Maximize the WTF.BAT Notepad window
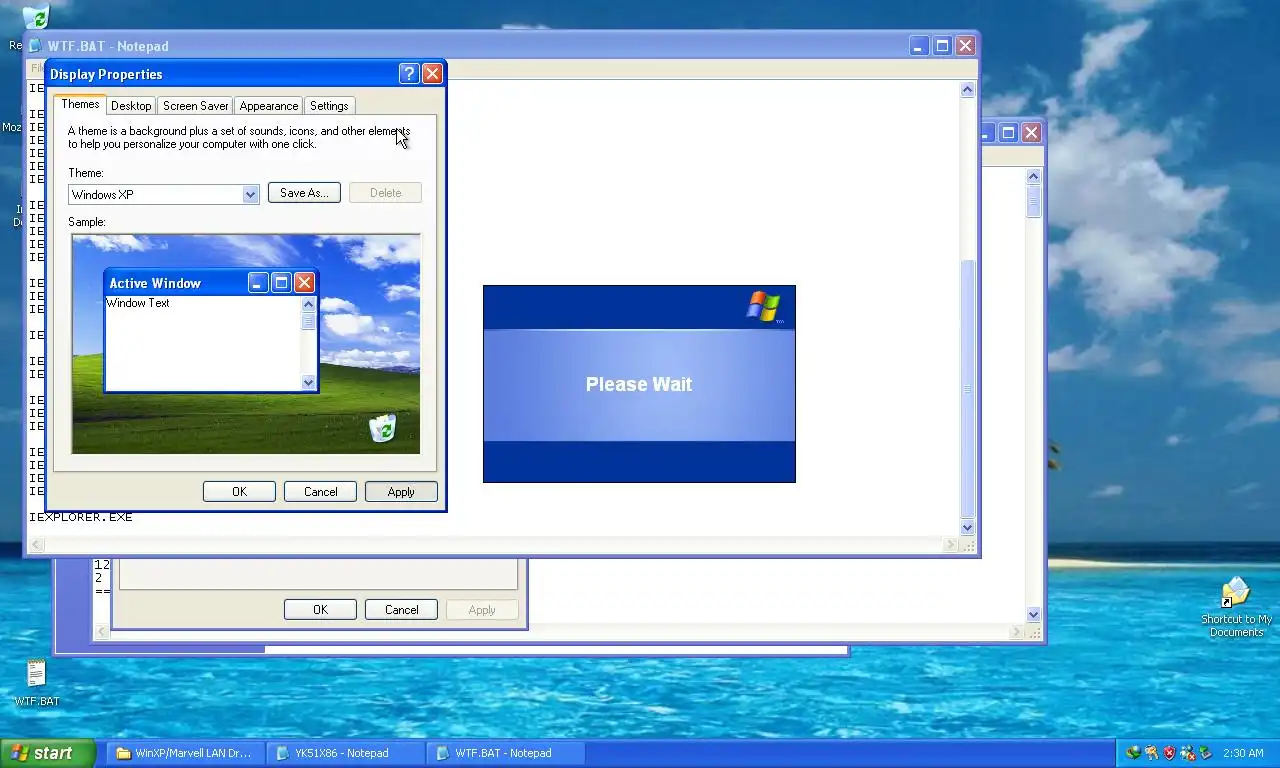1280x768 pixels. [942, 46]
